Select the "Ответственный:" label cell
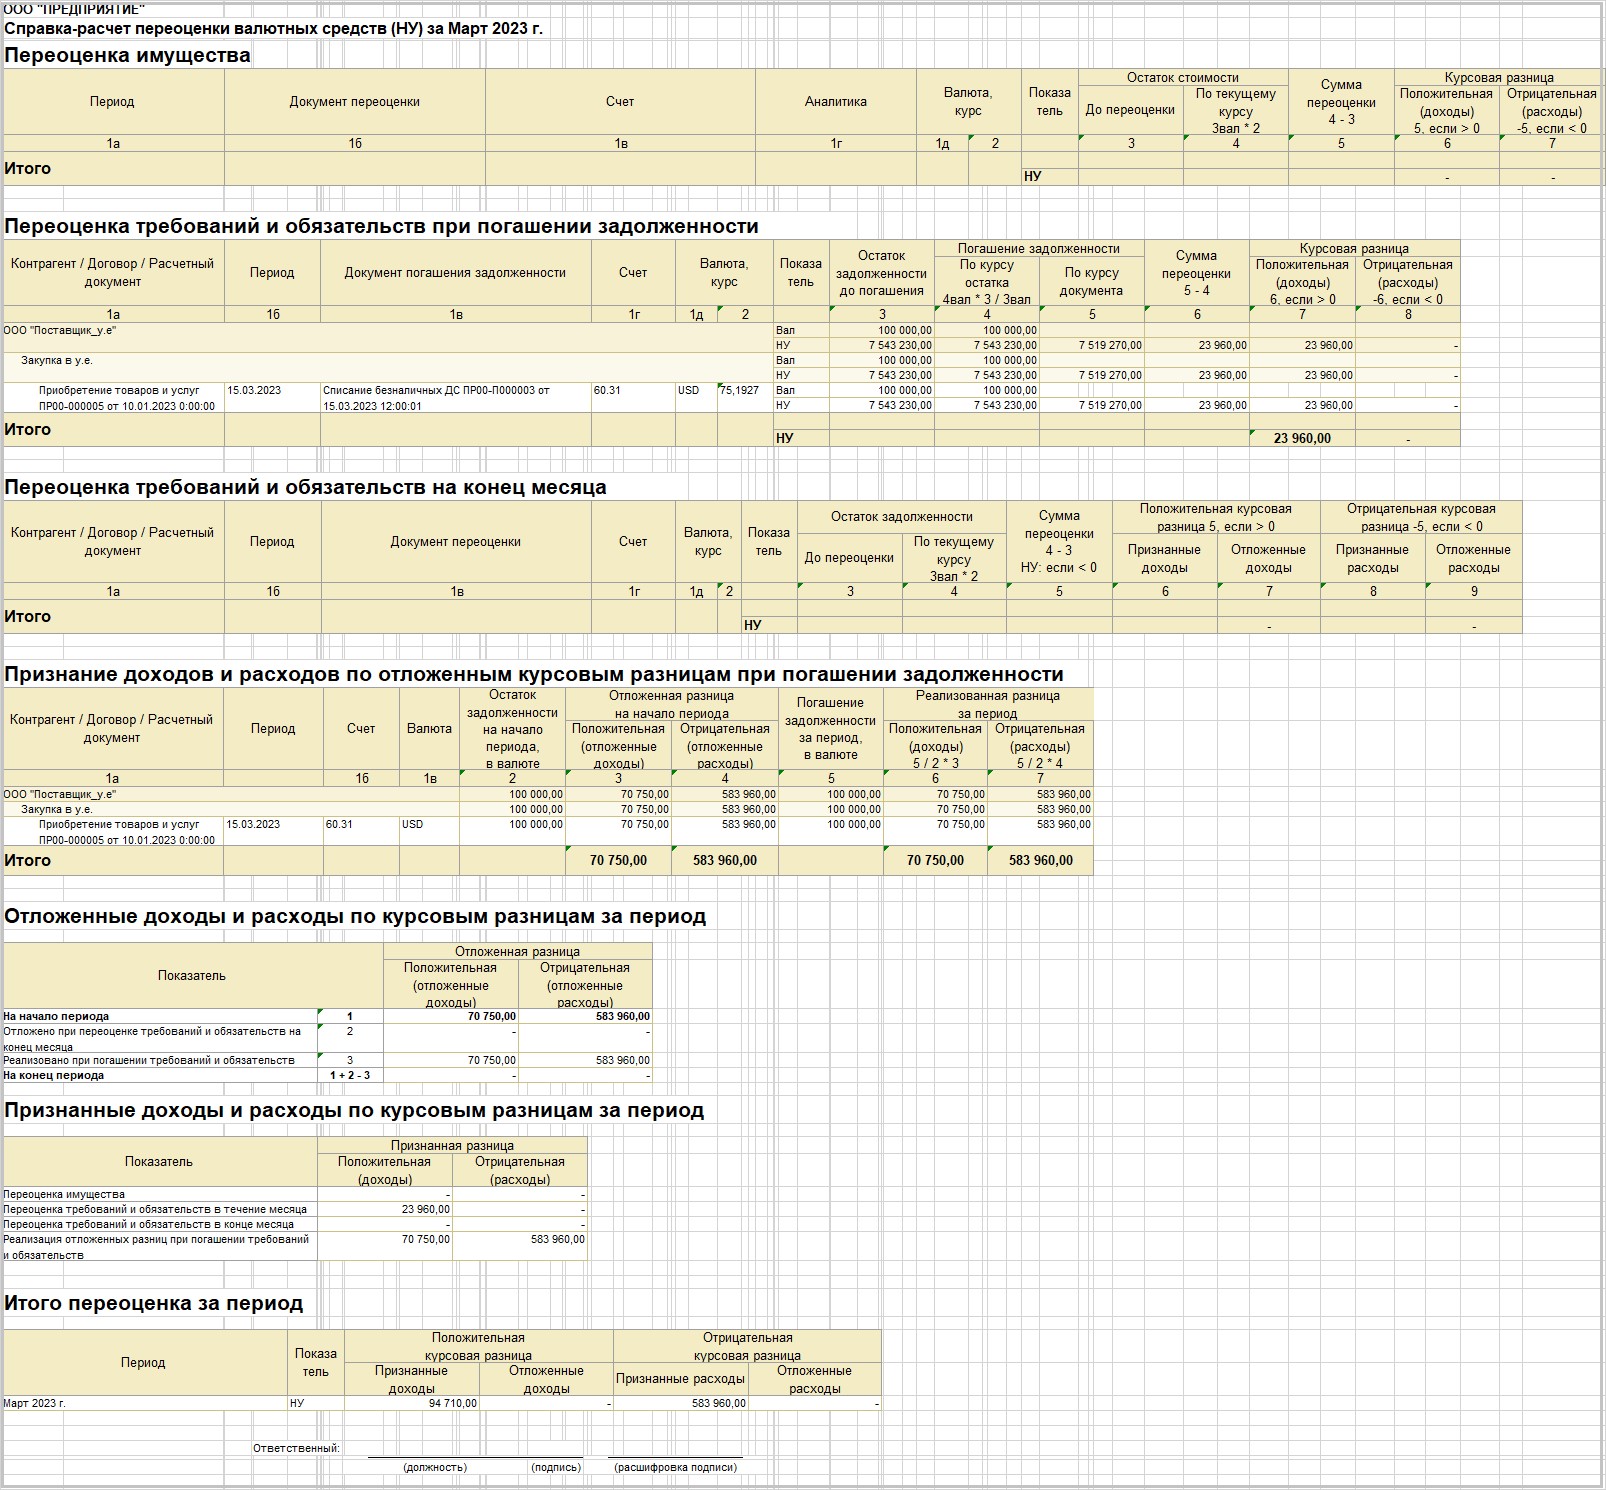 point(296,1447)
